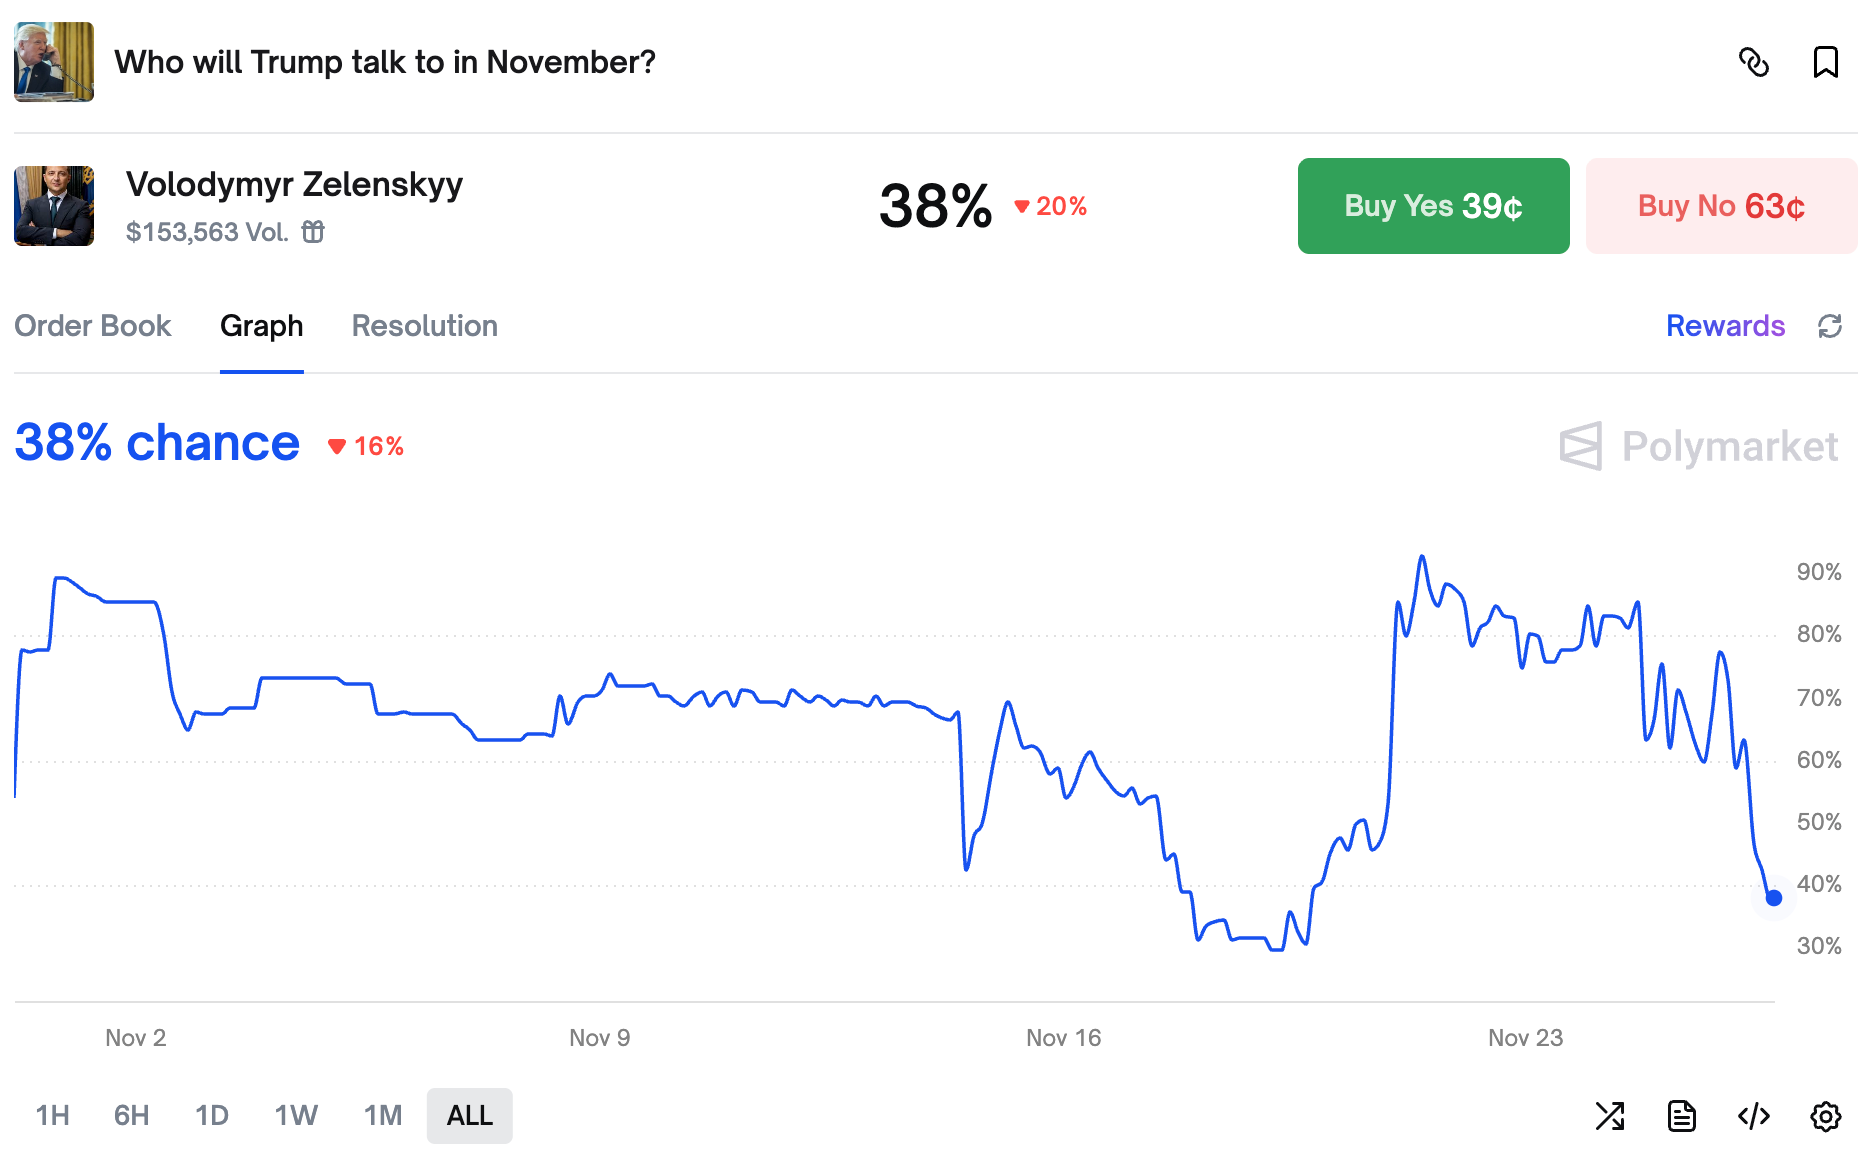Click the shuffle arrows chart icon
The image size is (1870, 1156).
[x=1610, y=1115]
